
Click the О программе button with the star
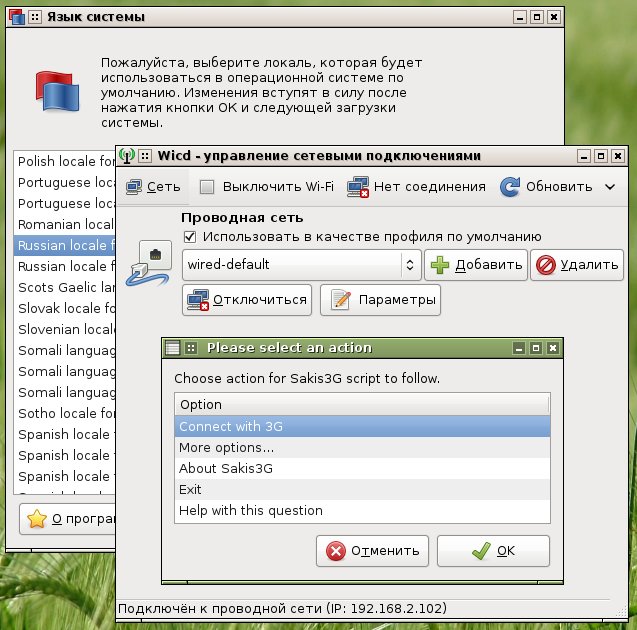68,519
